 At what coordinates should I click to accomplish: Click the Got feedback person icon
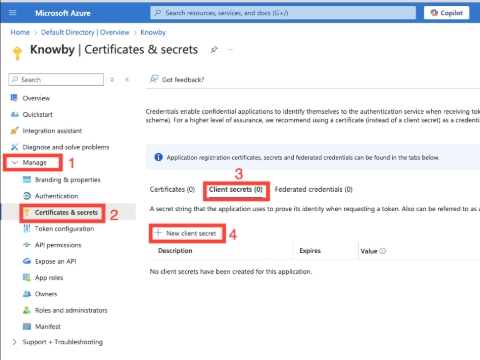pyautogui.click(x=154, y=79)
